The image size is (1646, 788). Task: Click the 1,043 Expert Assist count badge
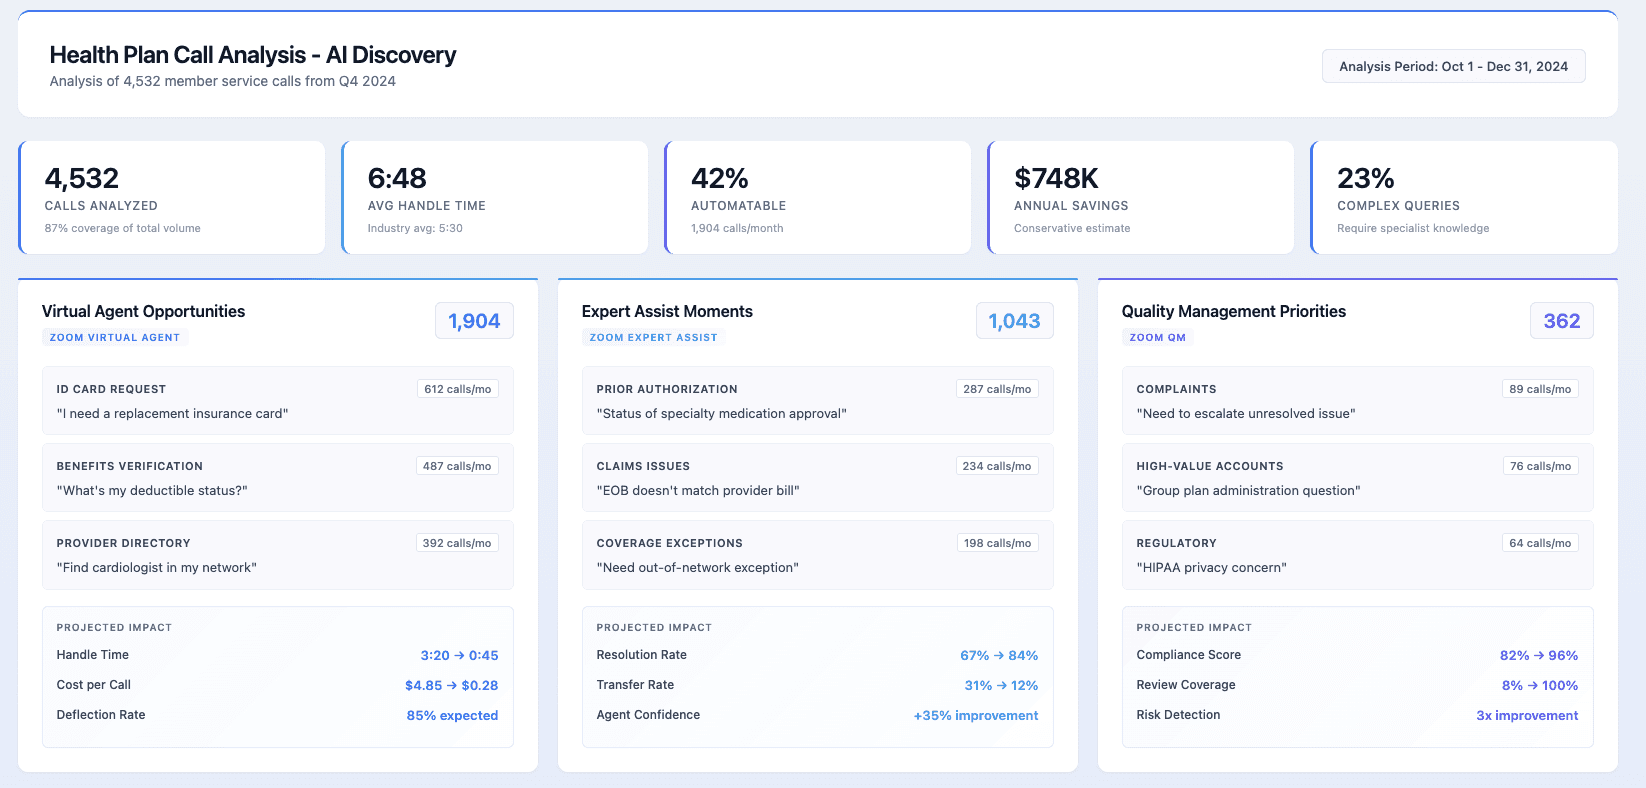(1014, 321)
